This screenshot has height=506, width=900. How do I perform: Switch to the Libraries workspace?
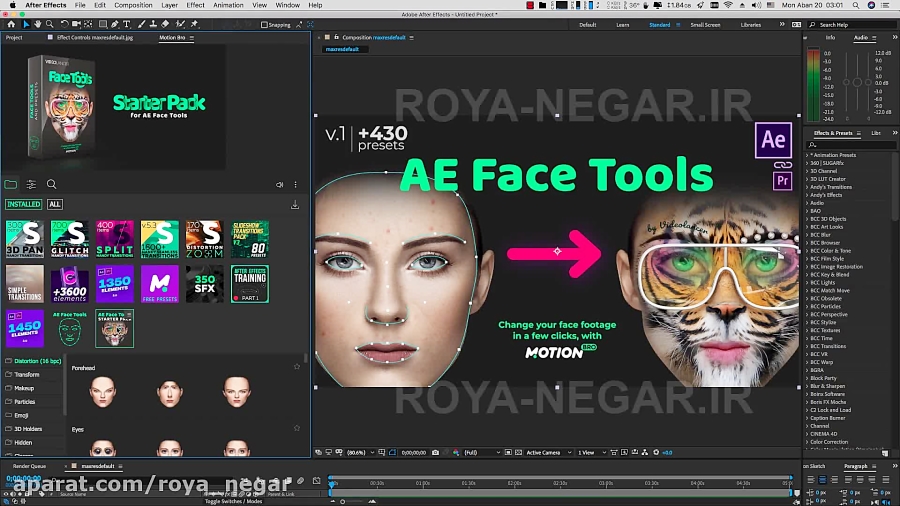(x=750, y=25)
